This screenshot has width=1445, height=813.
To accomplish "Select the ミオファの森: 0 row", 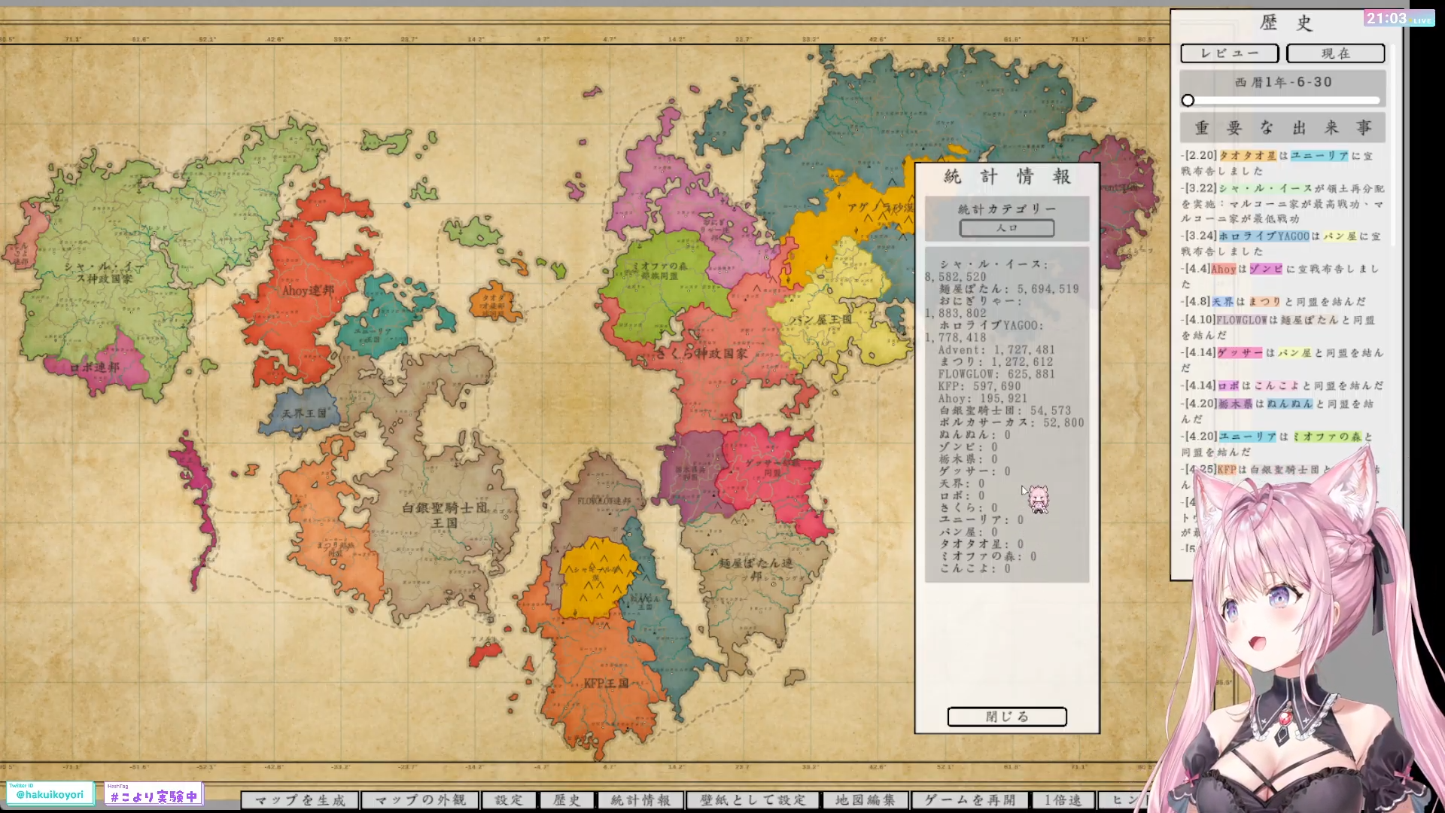I will click(x=988, y=557).
